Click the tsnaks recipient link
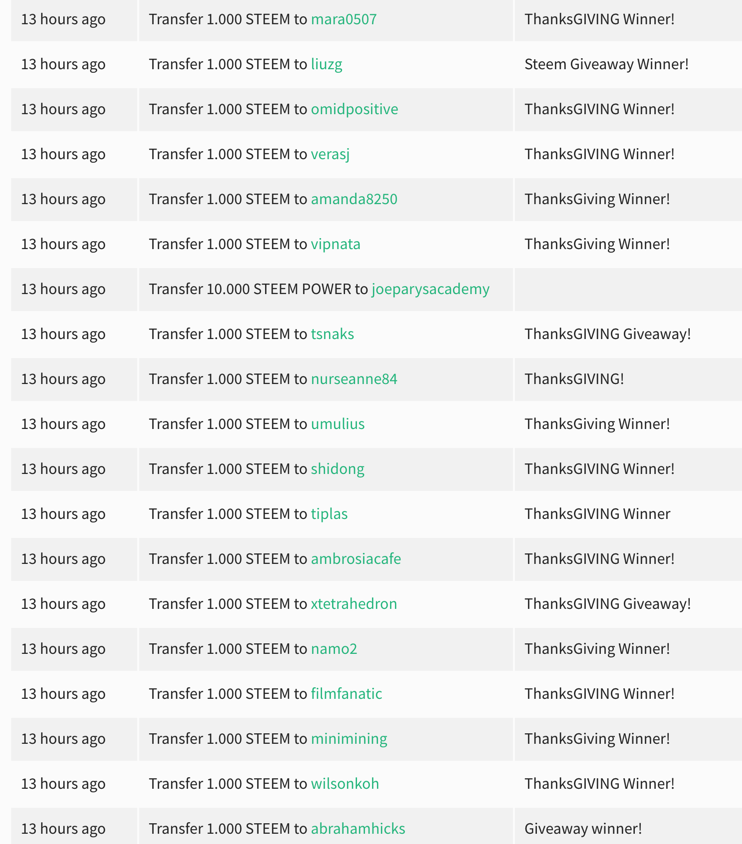This screenshot has height=844, width=742. tap(332, 334)
